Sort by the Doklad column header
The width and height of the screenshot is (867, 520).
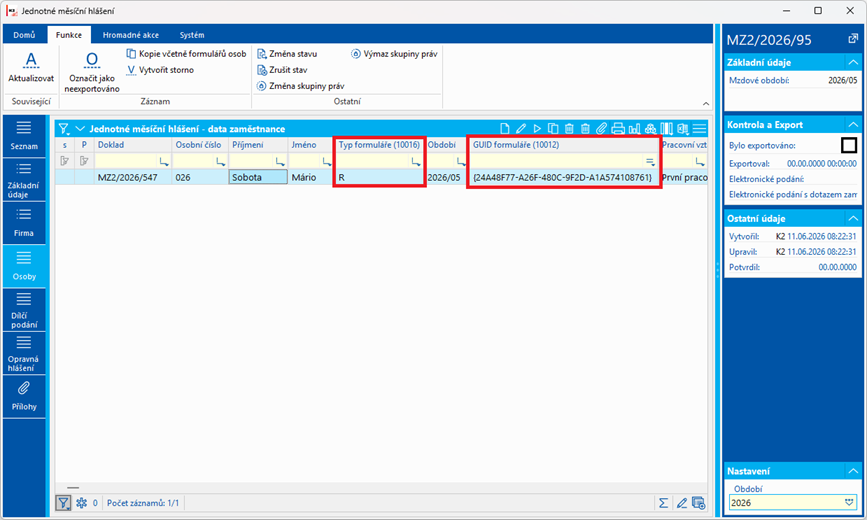point(133,145)
